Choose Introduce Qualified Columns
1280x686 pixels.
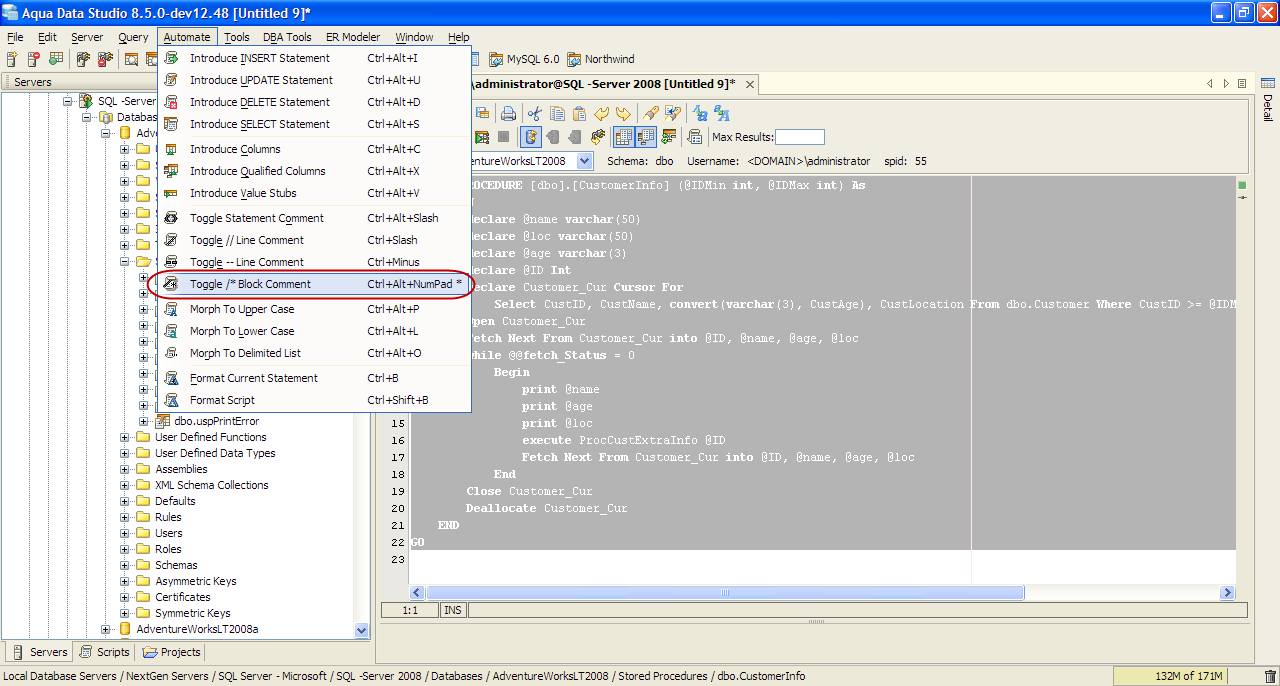(315, 171)
